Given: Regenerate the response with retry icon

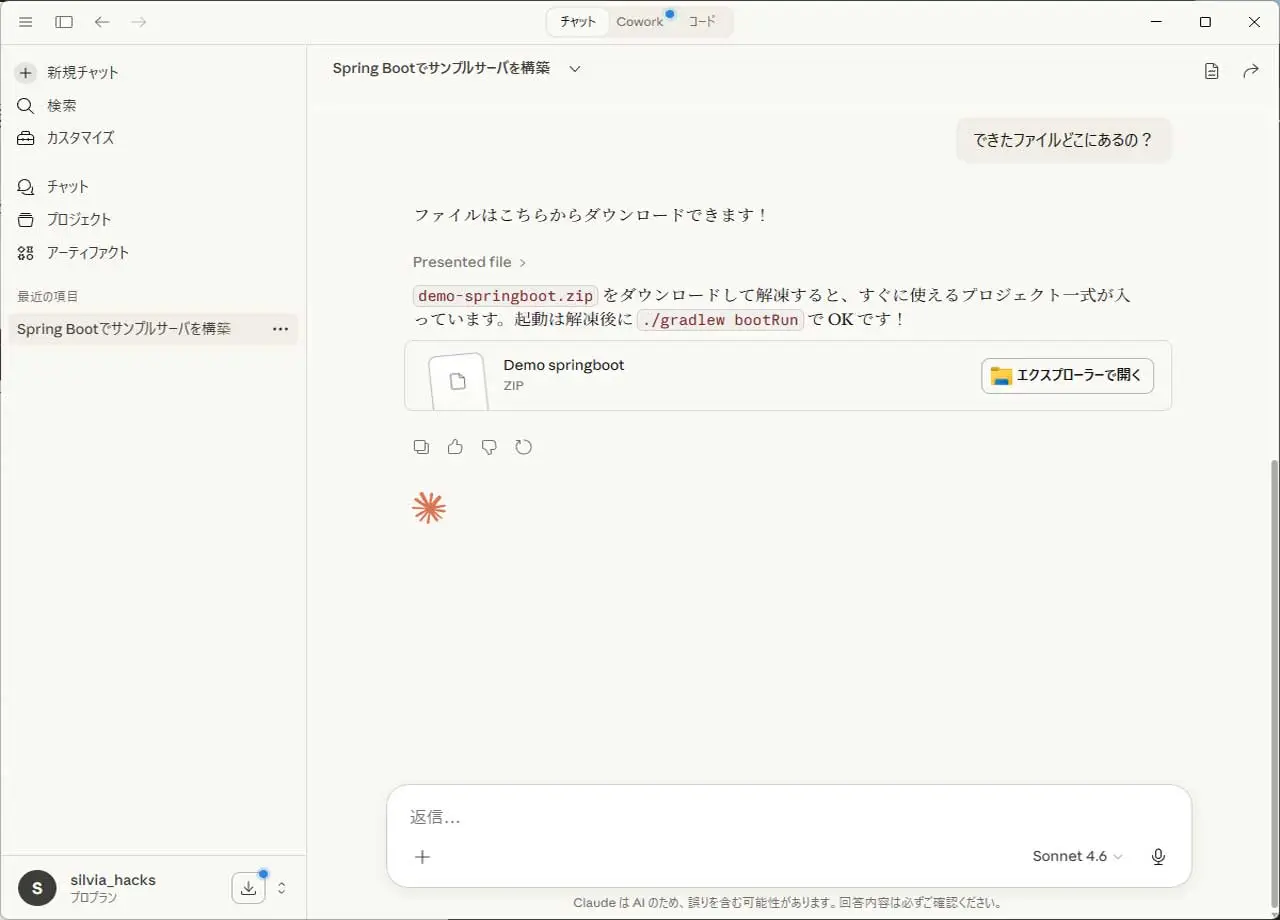Looking at the screenshot, I should tap(523, 447).
